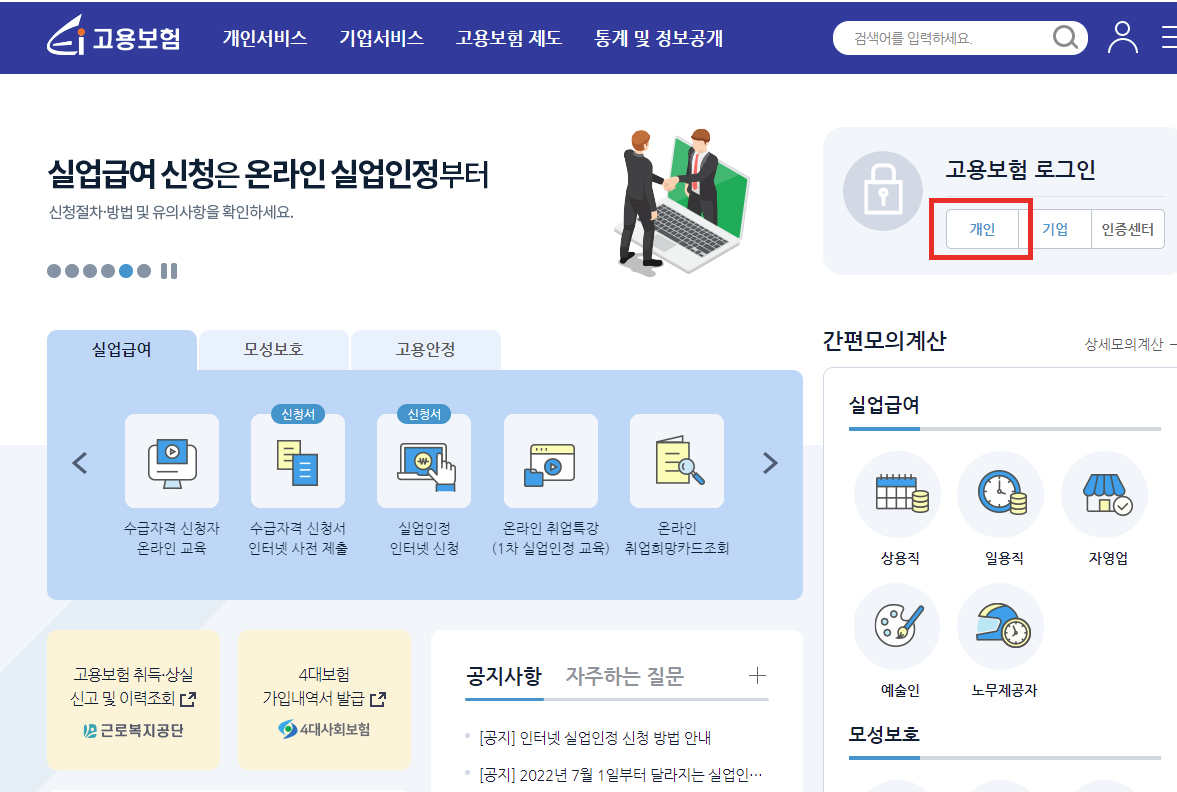Click the search magnifier icon
The width and height of the screenshot is (1177, 792).
[x=1064, y=37]
